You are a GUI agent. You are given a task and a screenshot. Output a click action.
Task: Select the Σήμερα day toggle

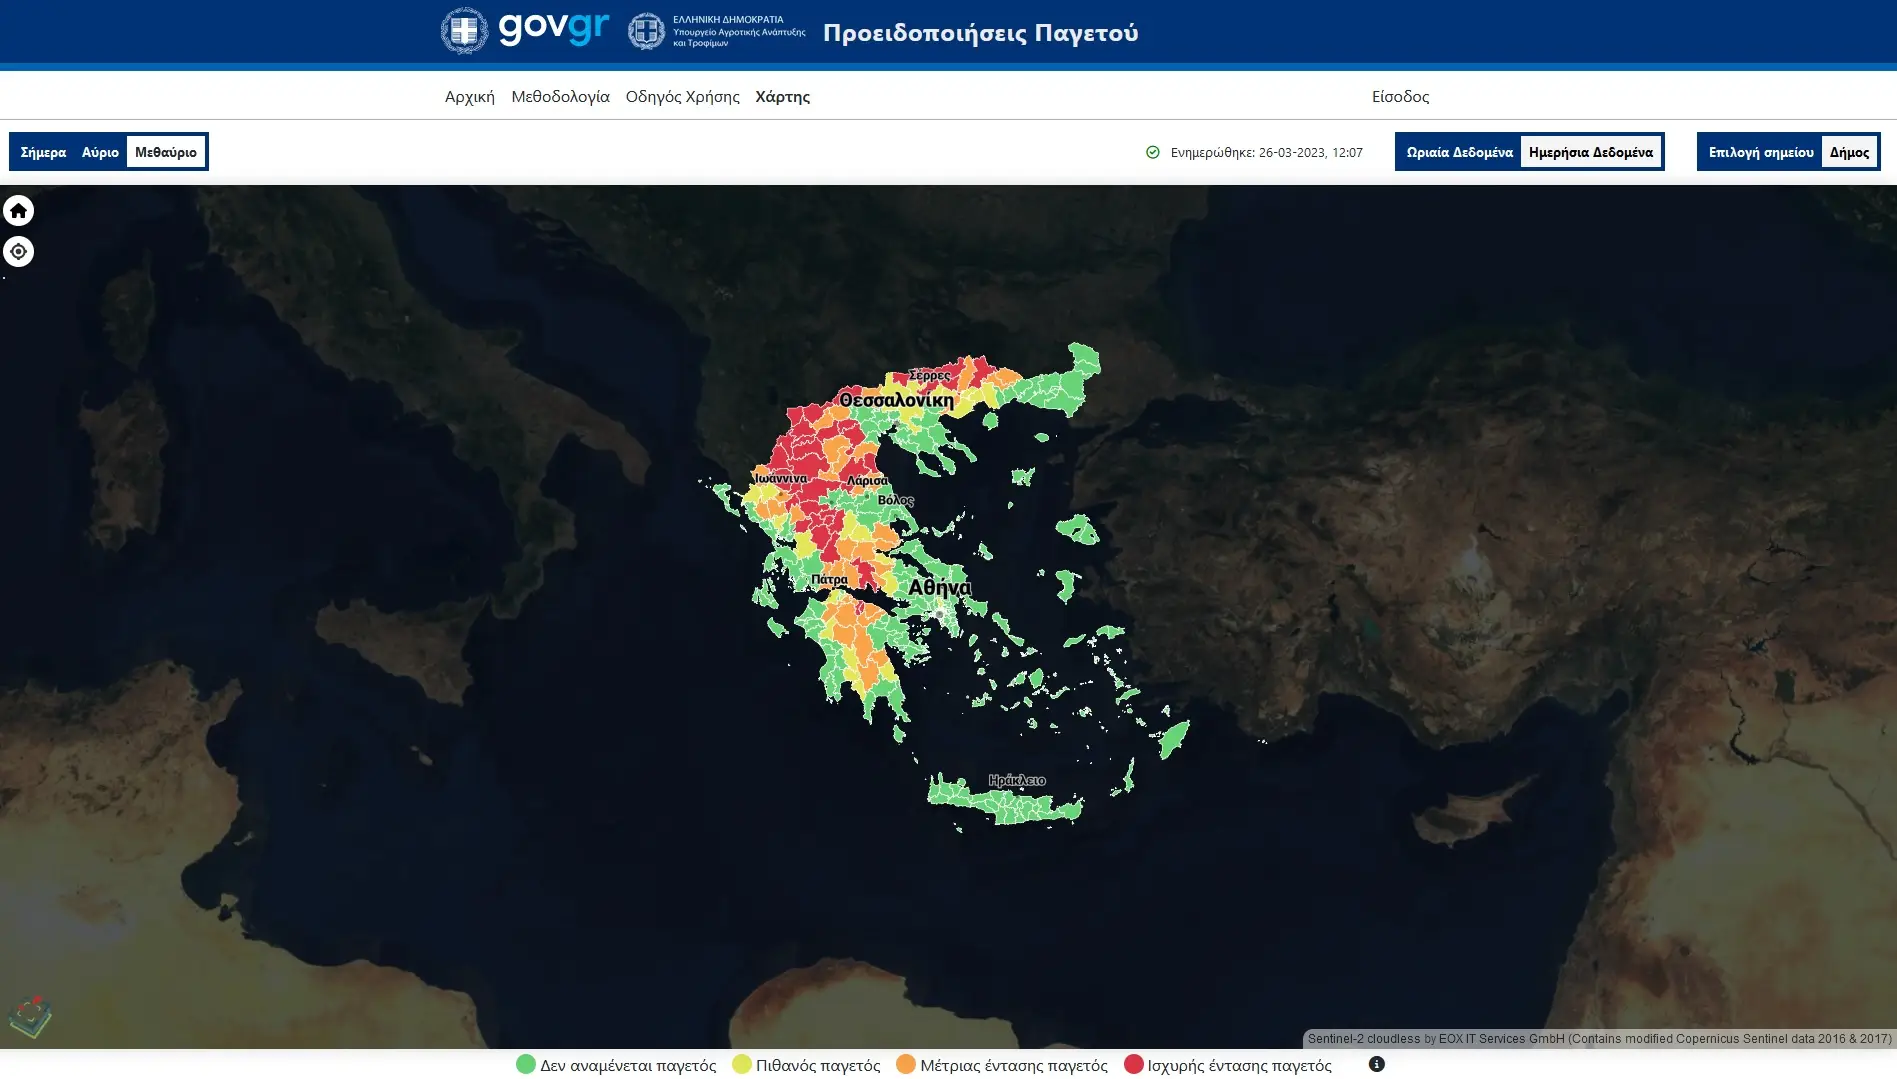(x=43, y=152)
